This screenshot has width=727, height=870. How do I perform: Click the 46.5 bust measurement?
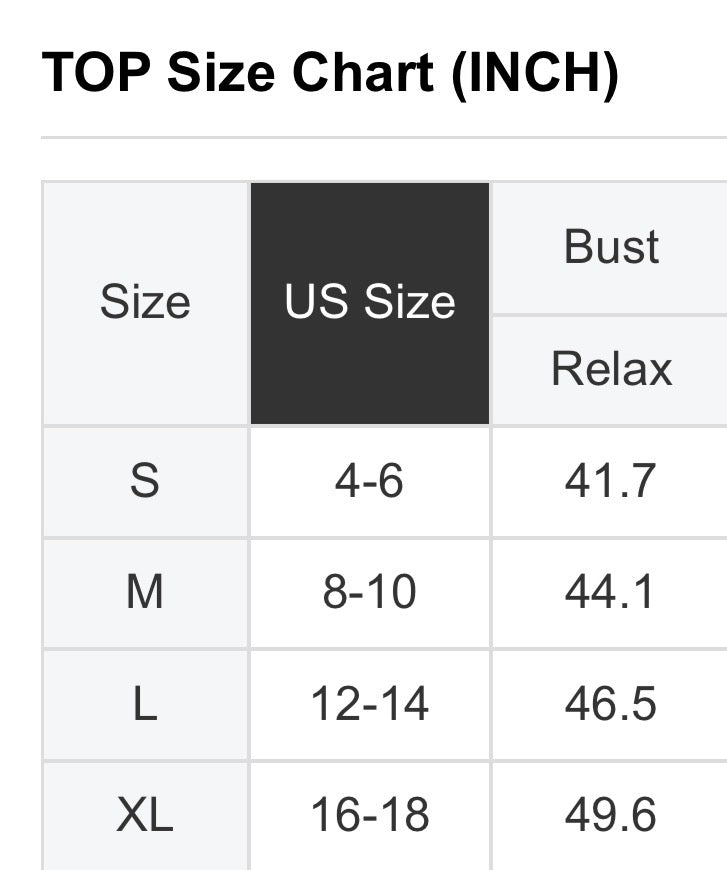pyautogui.click(x=610, y=704)
